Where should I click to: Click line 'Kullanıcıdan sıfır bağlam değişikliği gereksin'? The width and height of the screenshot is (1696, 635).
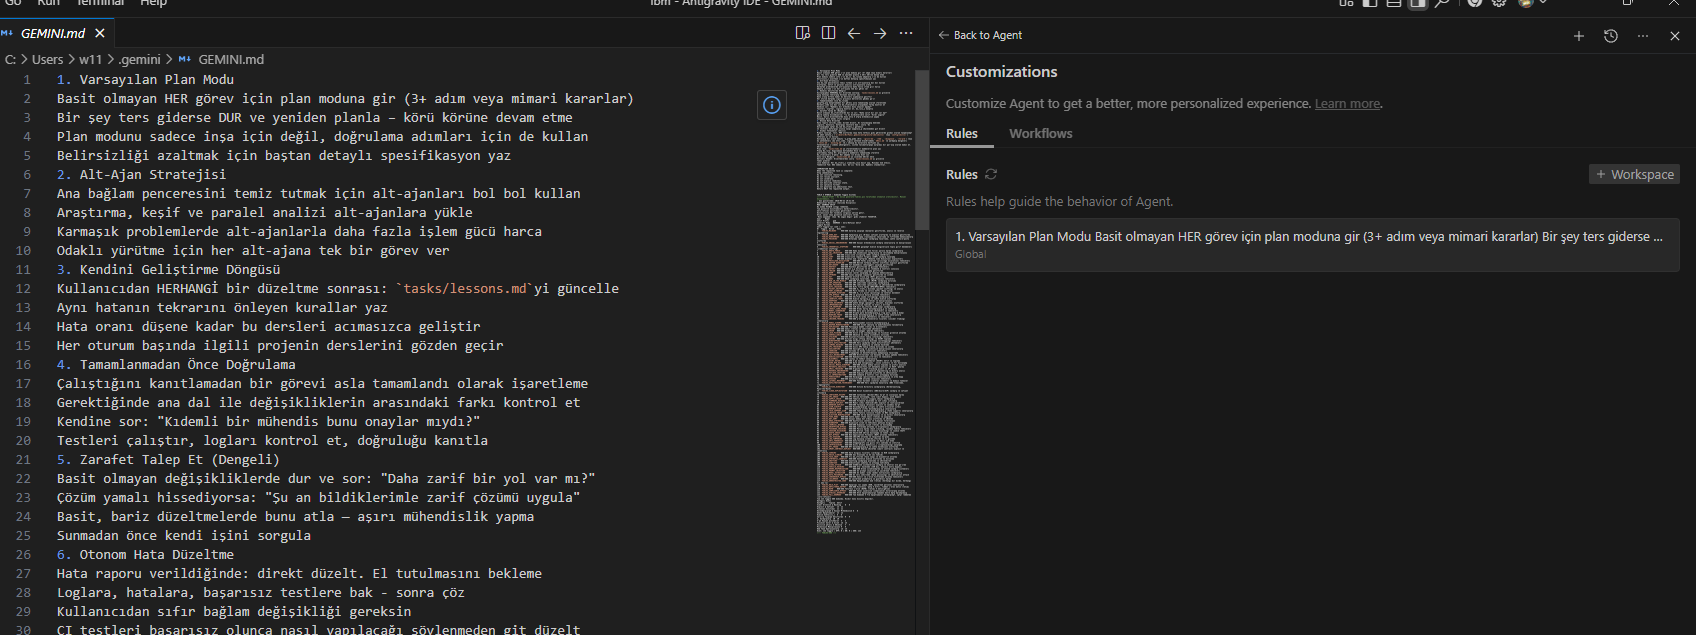click(234, 612)
